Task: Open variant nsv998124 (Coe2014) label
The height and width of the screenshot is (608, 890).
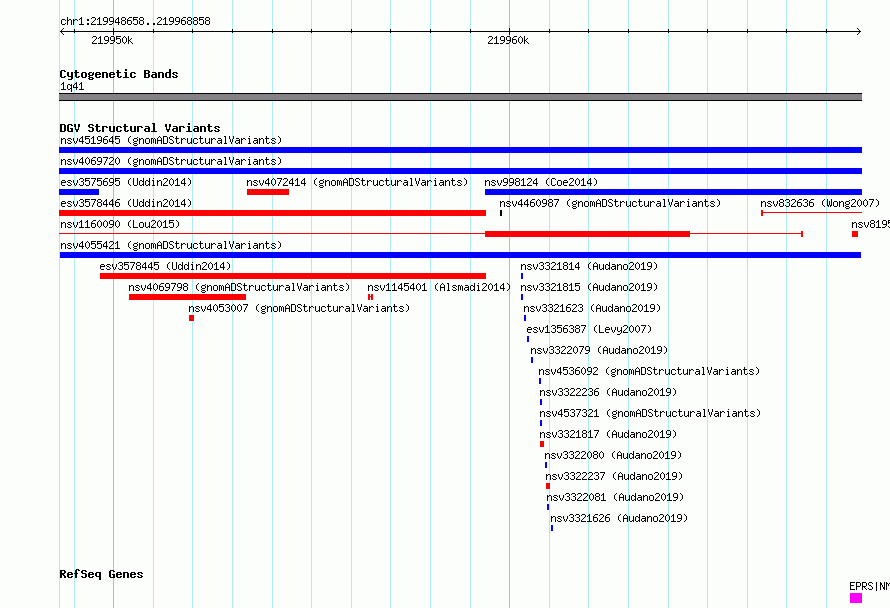Action: coord(541,182)
